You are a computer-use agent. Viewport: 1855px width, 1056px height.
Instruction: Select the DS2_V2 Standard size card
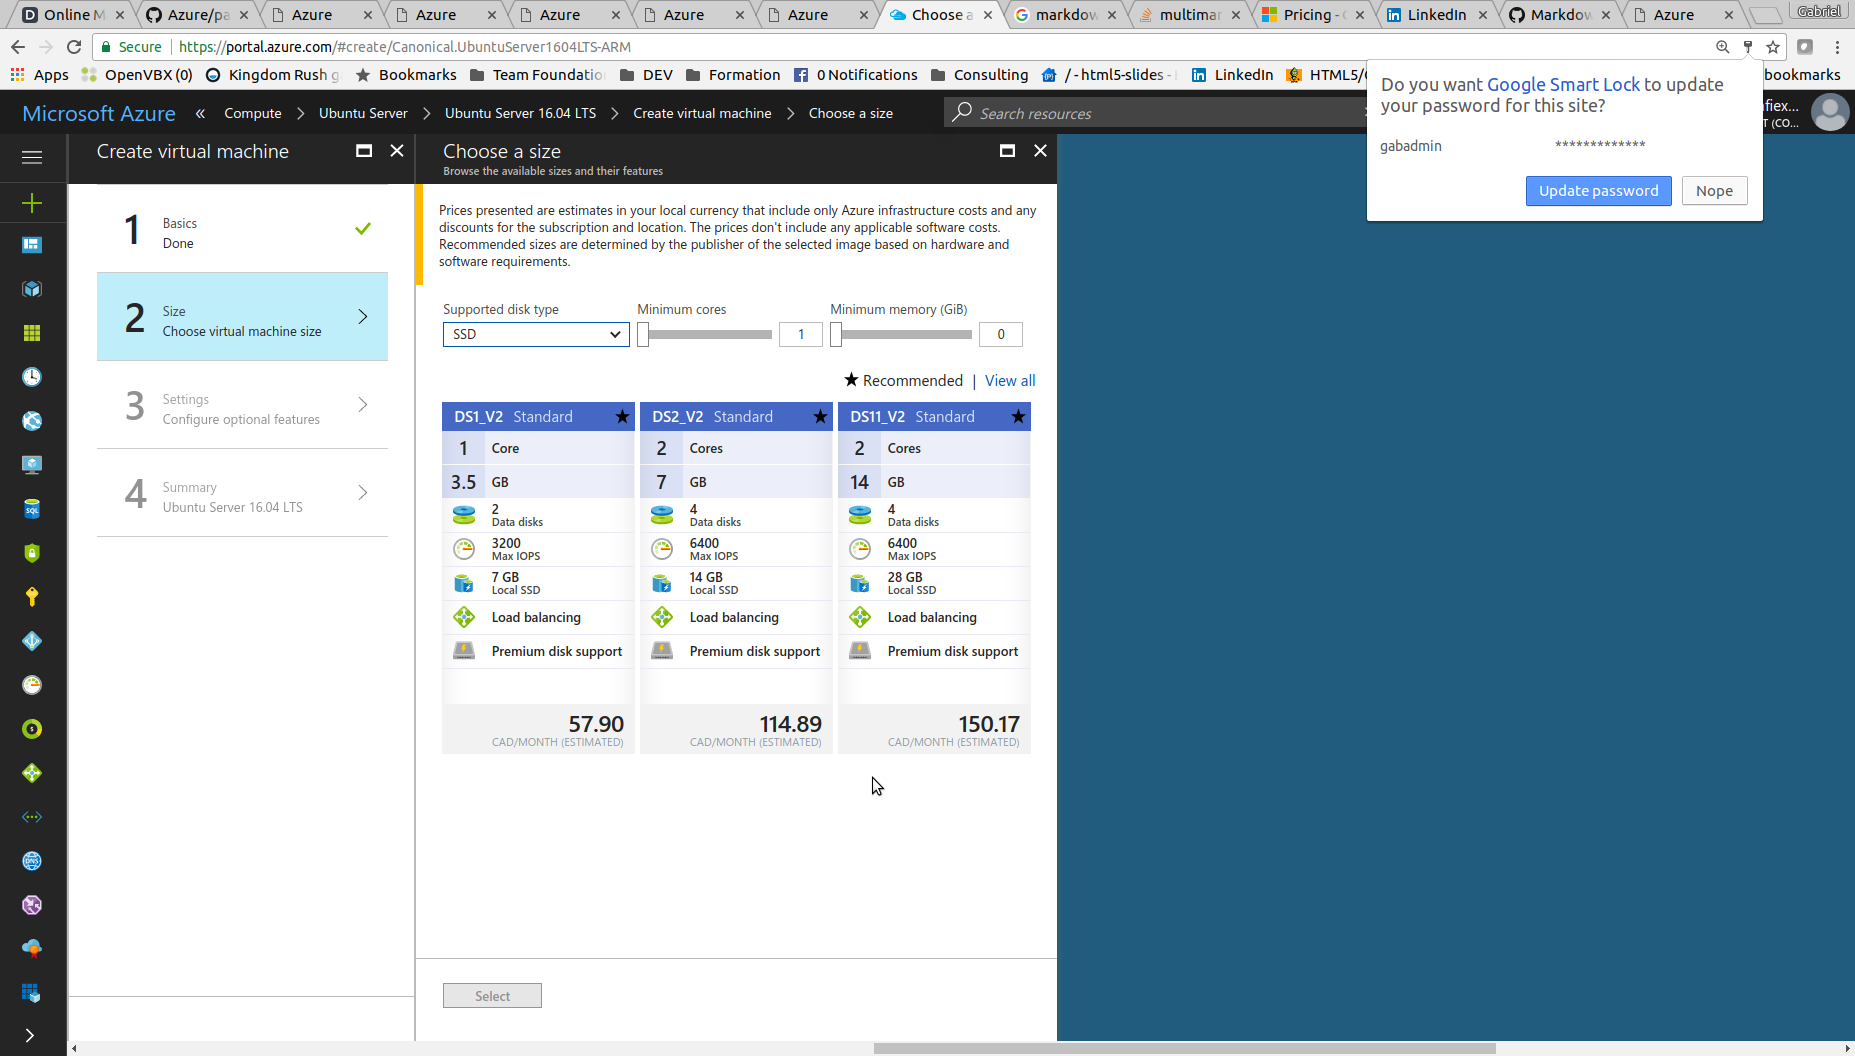point(736,577)
